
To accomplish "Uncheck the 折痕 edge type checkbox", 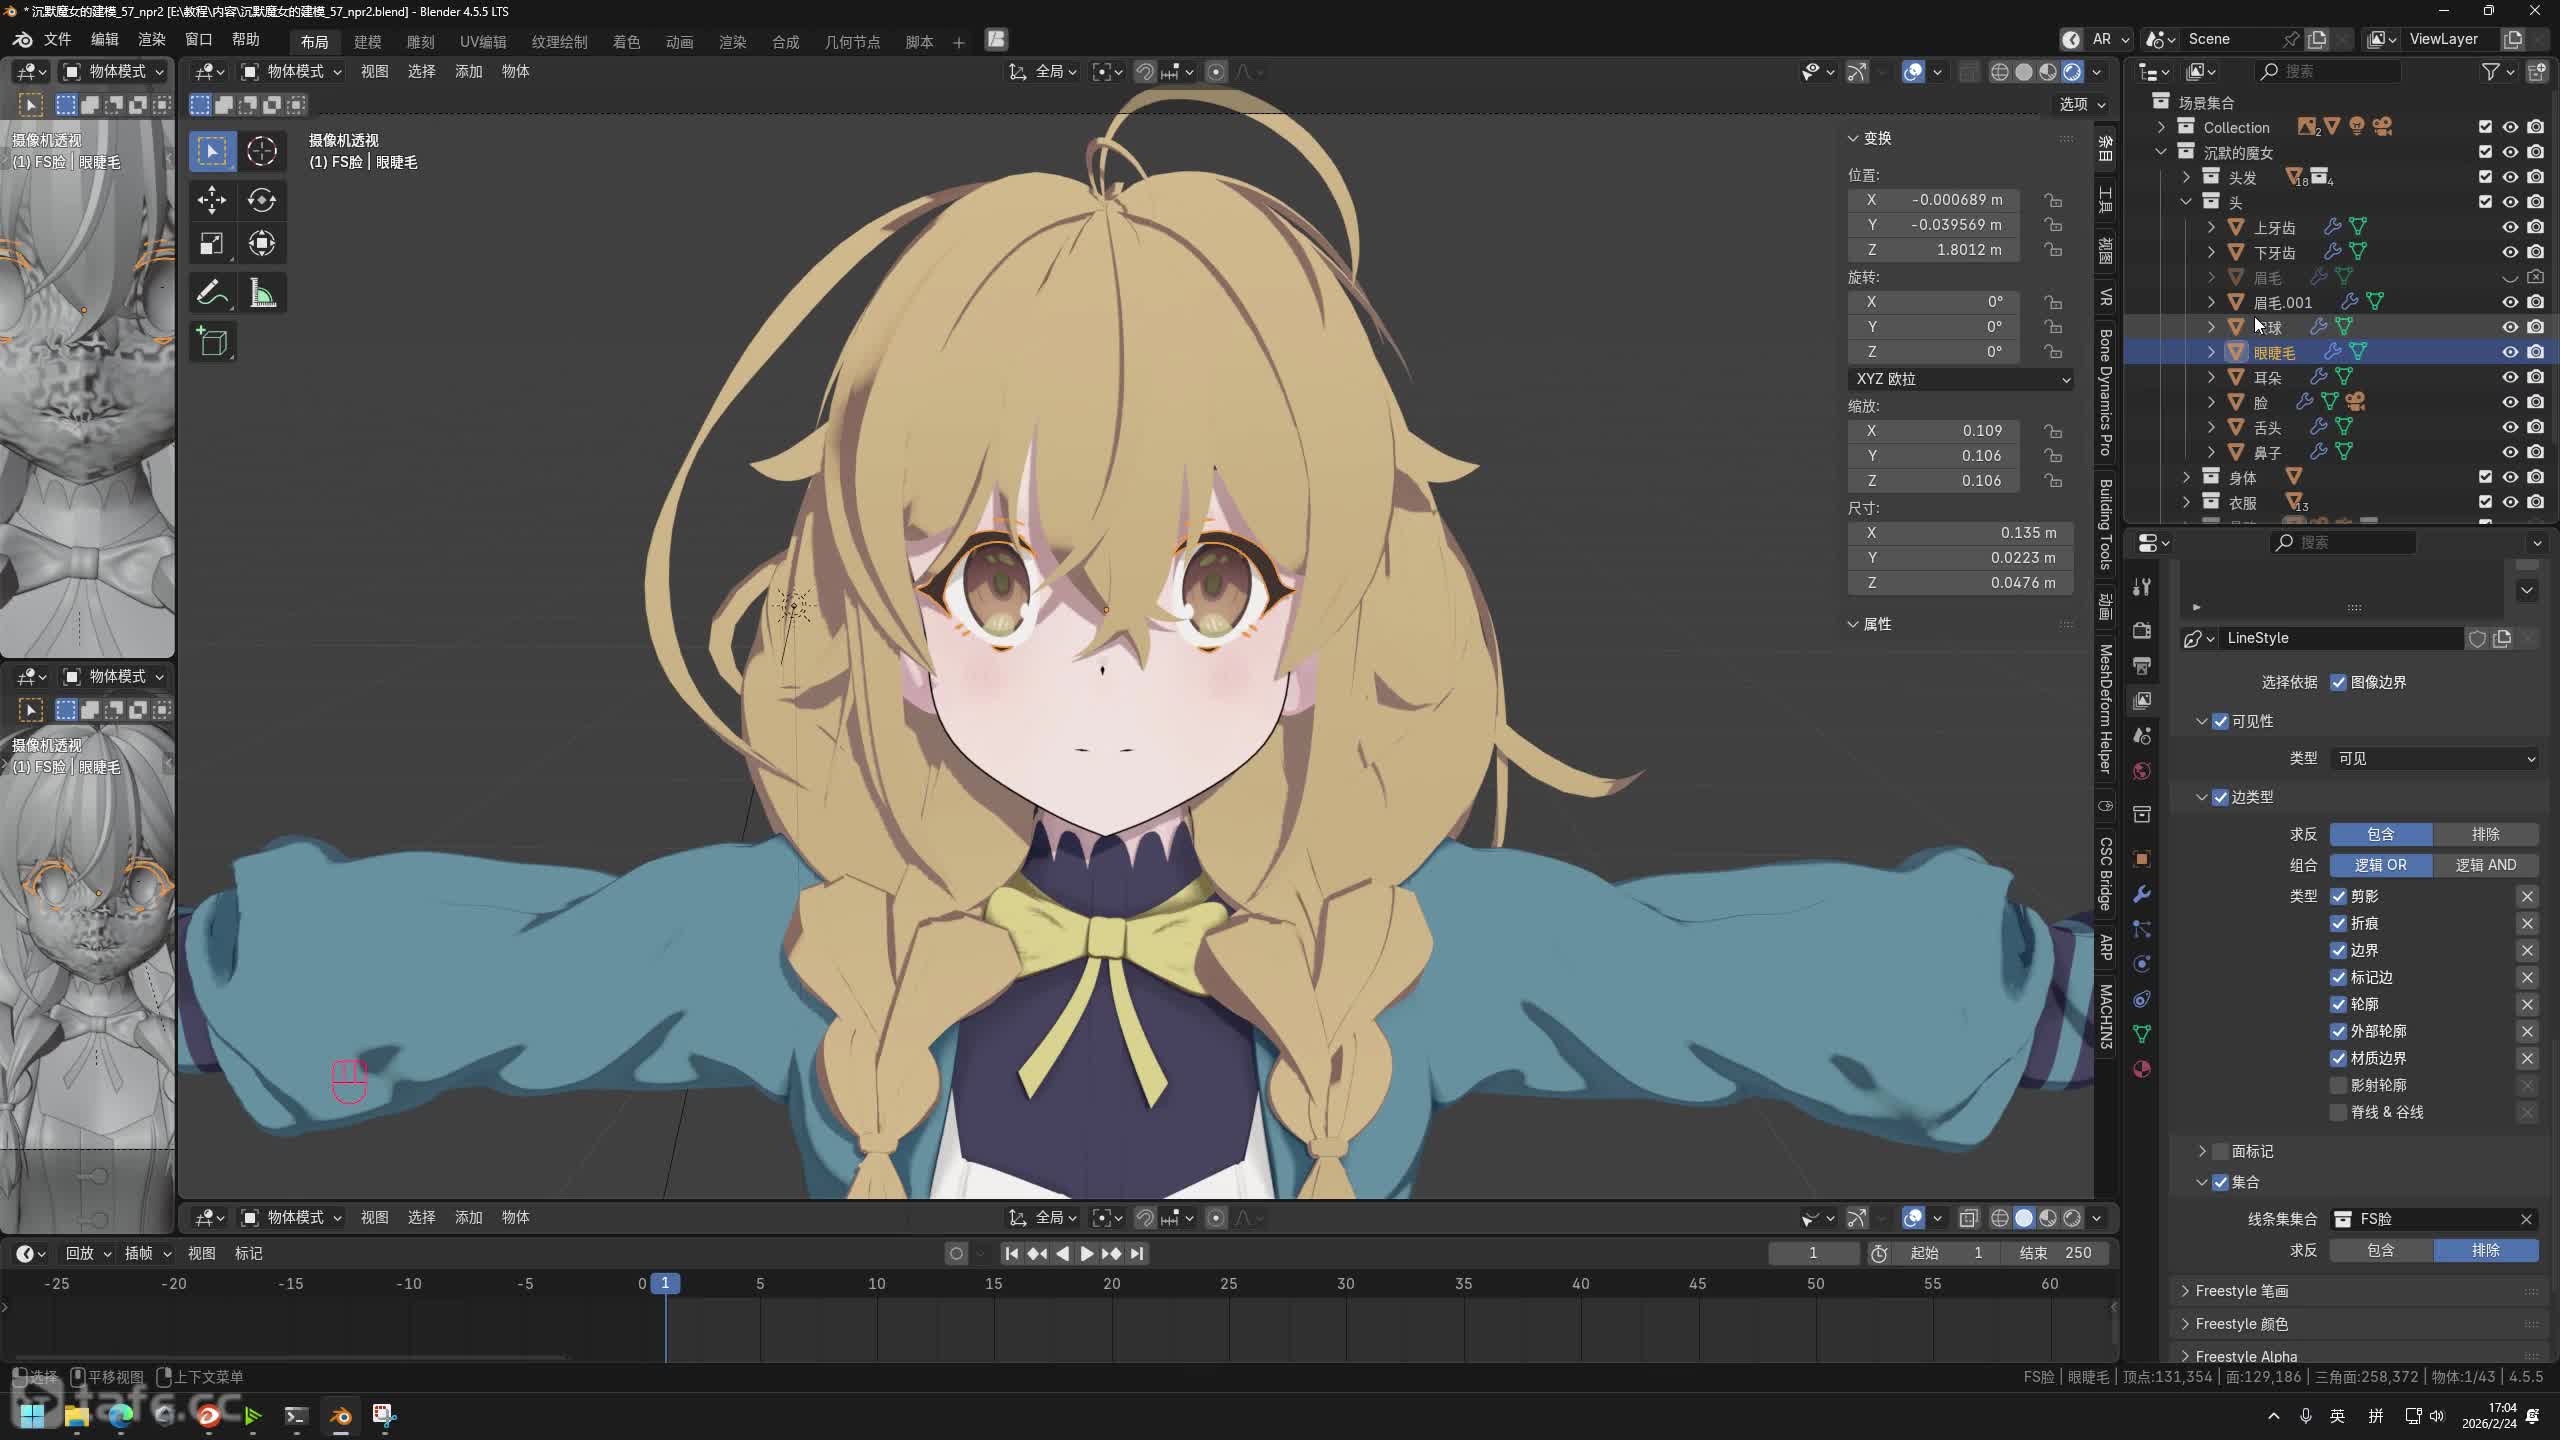I will tap(2338, 923).
